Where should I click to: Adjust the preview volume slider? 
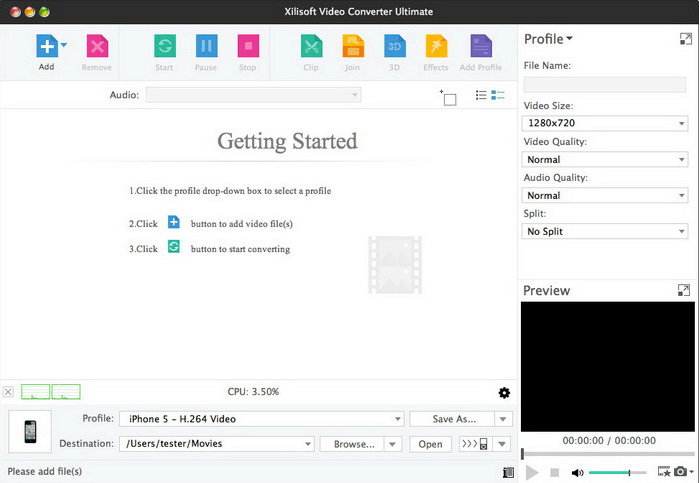(x=617, y=472)
